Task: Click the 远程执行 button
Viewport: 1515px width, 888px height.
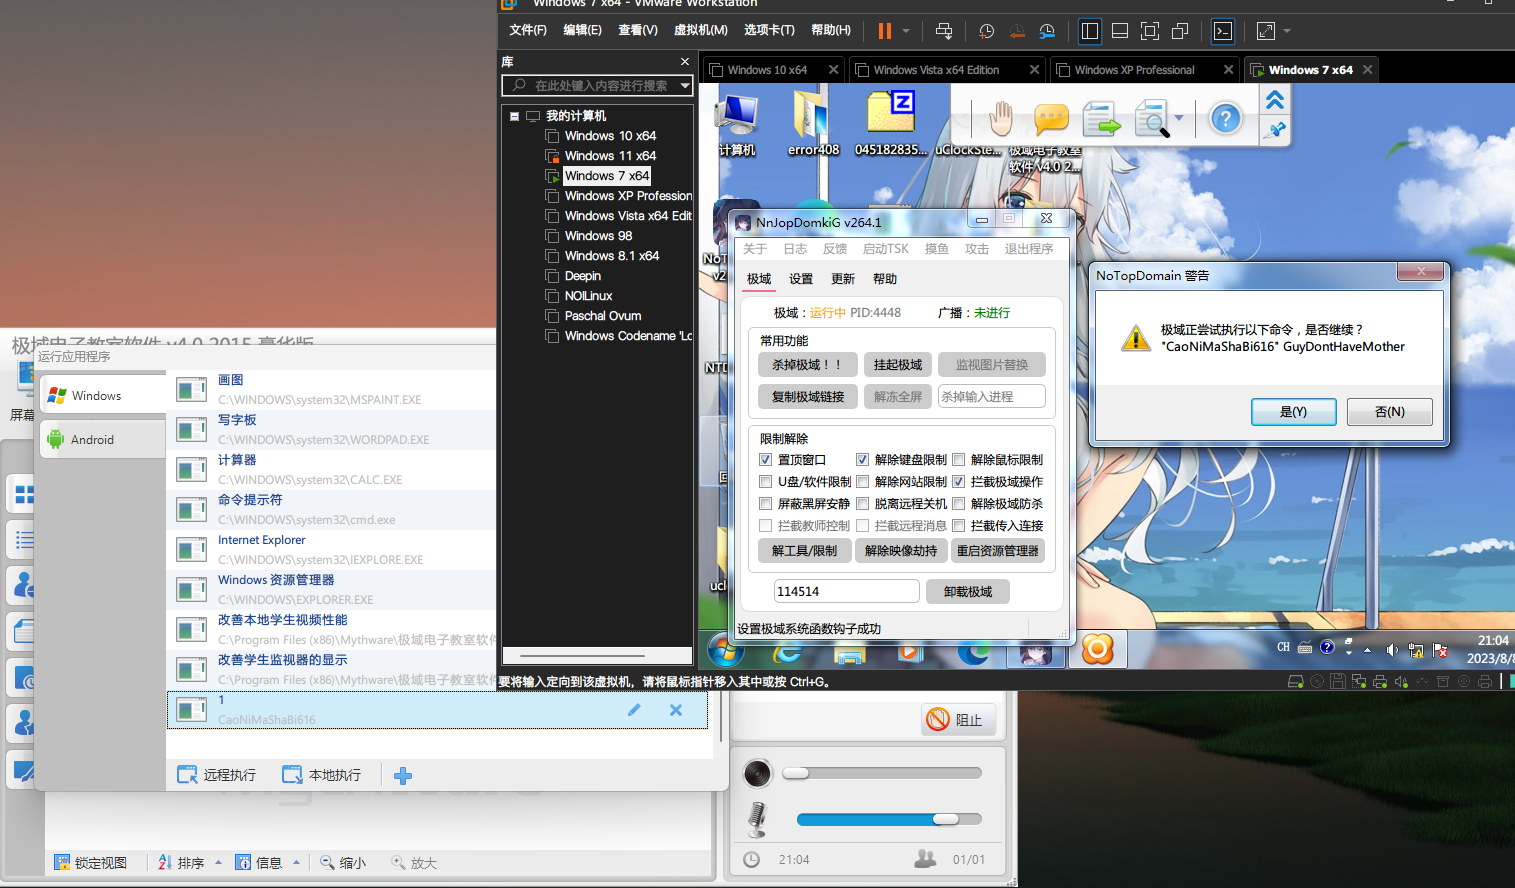Action: pos(217,775)
